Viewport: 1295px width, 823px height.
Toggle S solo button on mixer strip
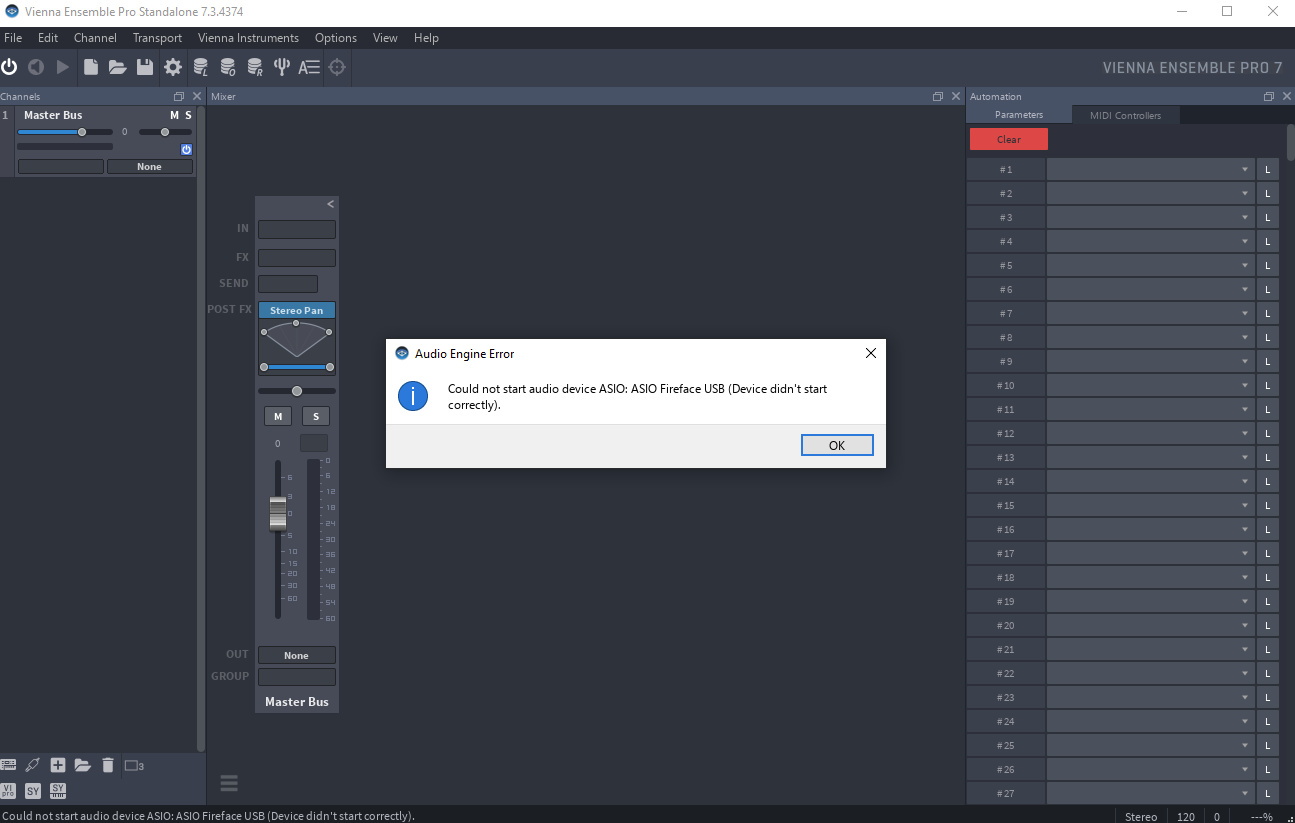316,416
